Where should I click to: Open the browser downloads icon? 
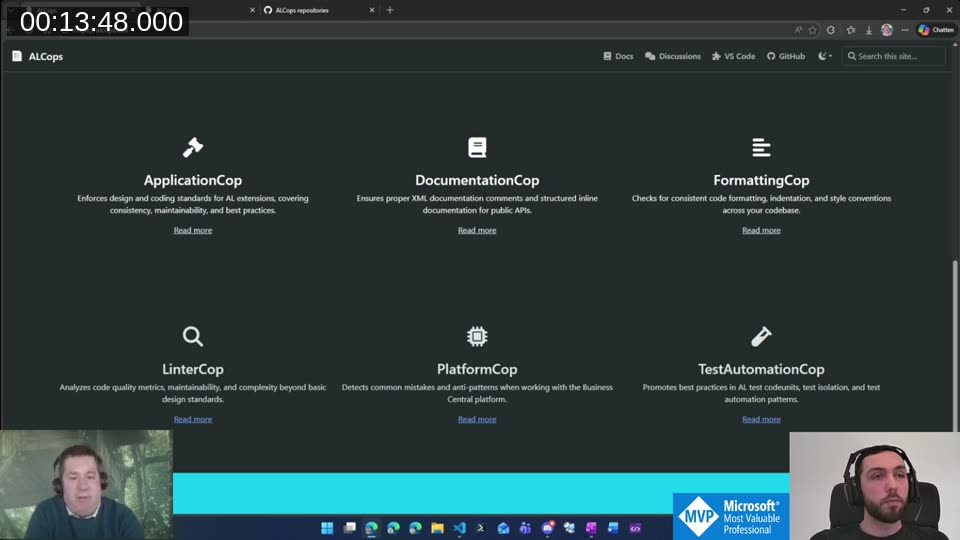(x=869, y=30)
